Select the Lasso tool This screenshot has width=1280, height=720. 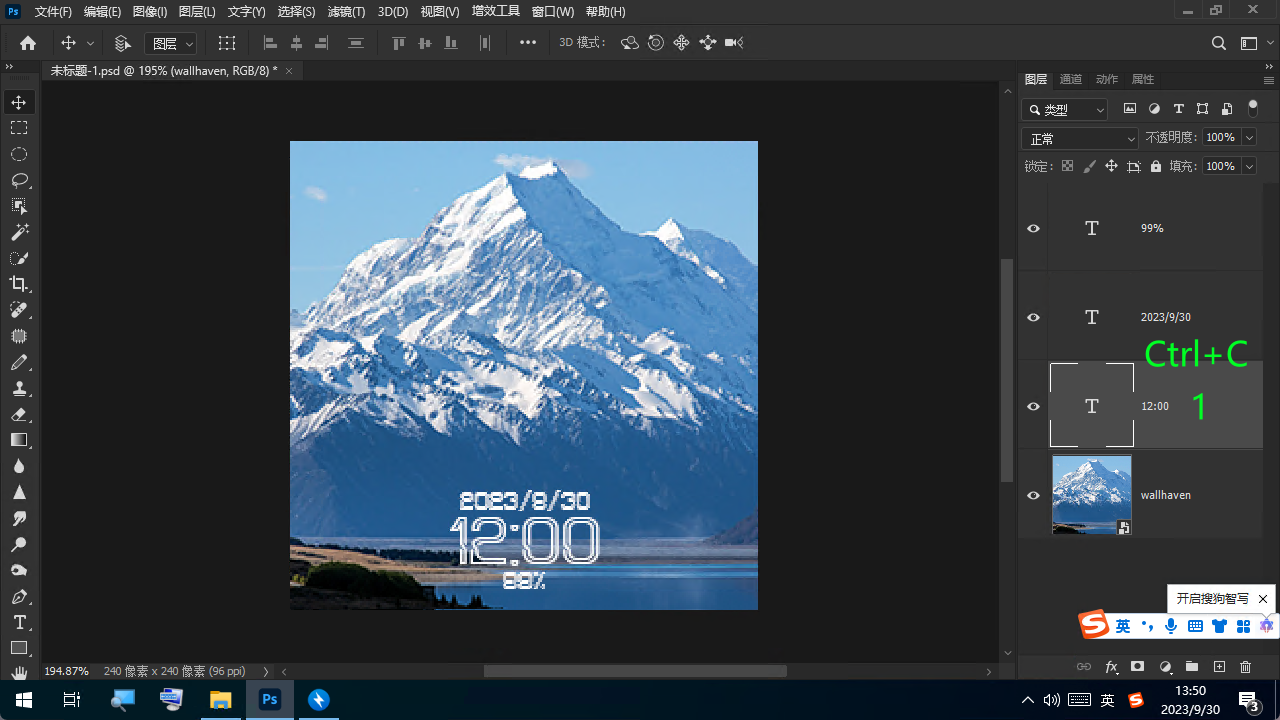19,180
